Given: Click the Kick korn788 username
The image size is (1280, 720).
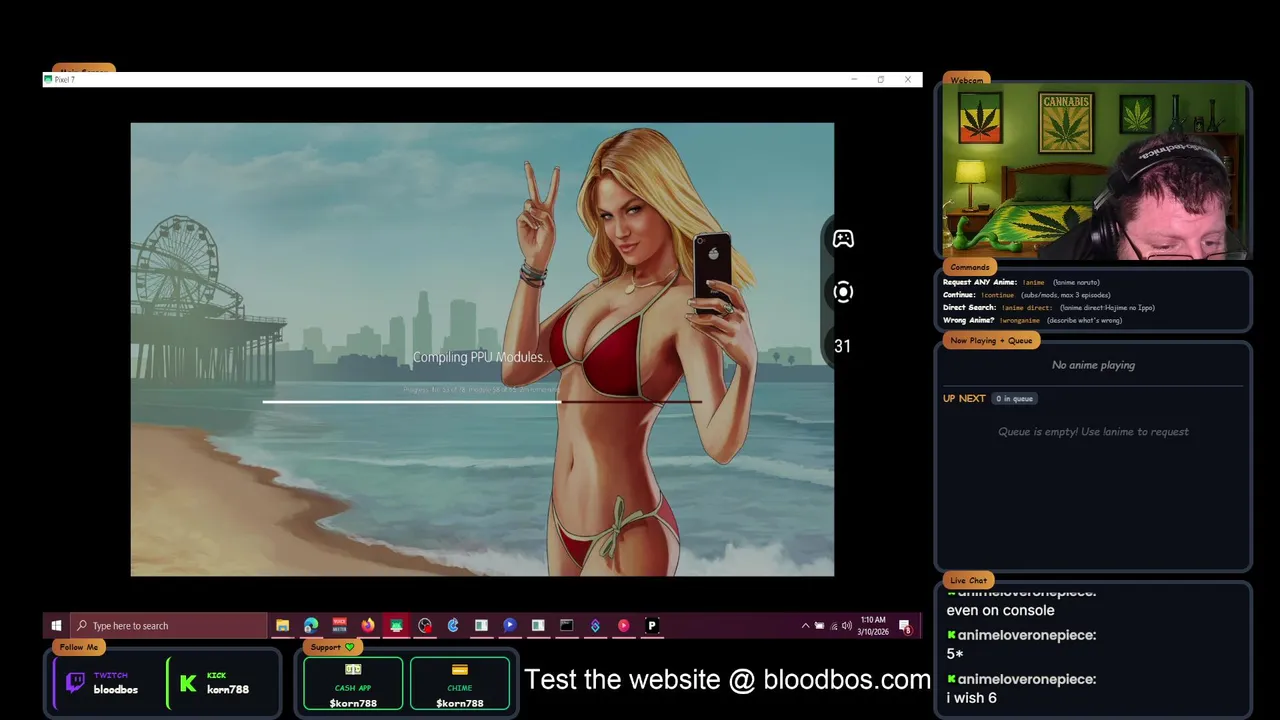Looking at the screenshot, I should coord(228,690).
